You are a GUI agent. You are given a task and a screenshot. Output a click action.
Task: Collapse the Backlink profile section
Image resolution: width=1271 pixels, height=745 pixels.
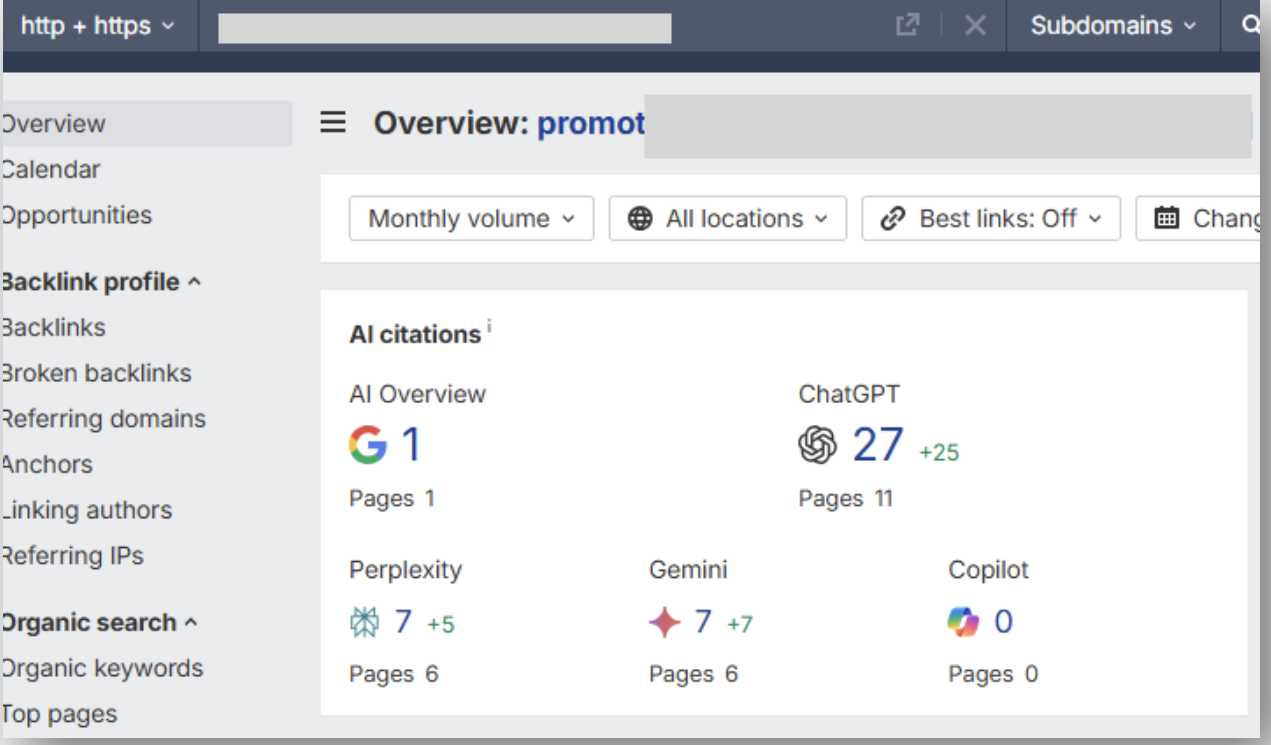pyautogui.click(x=100, y=282)
